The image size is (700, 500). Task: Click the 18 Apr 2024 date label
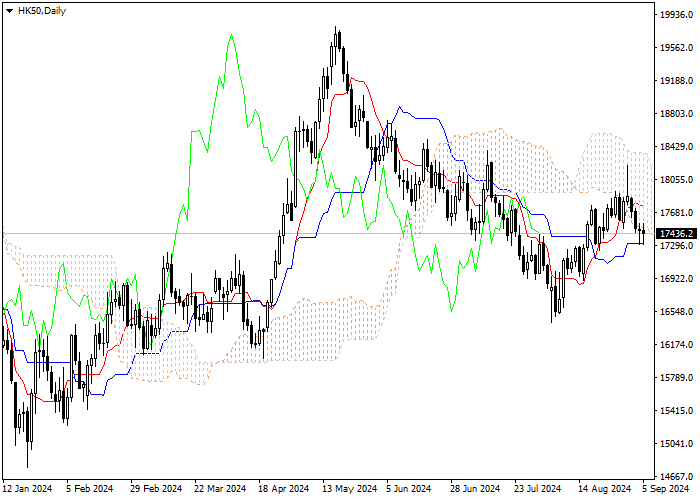pos(284,489)
